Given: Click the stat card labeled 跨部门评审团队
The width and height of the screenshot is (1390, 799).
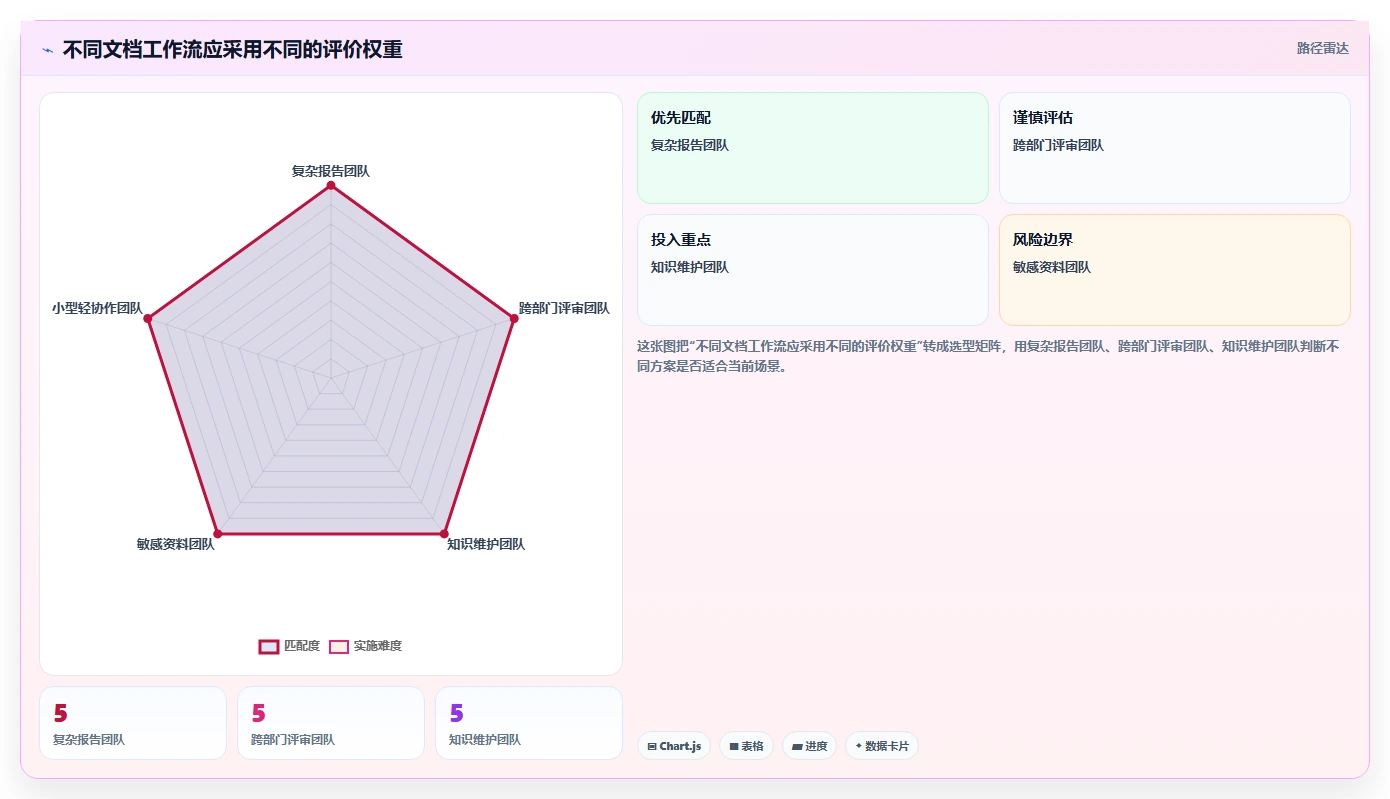Looking at the screenshot, I should [x=331, y=723].
